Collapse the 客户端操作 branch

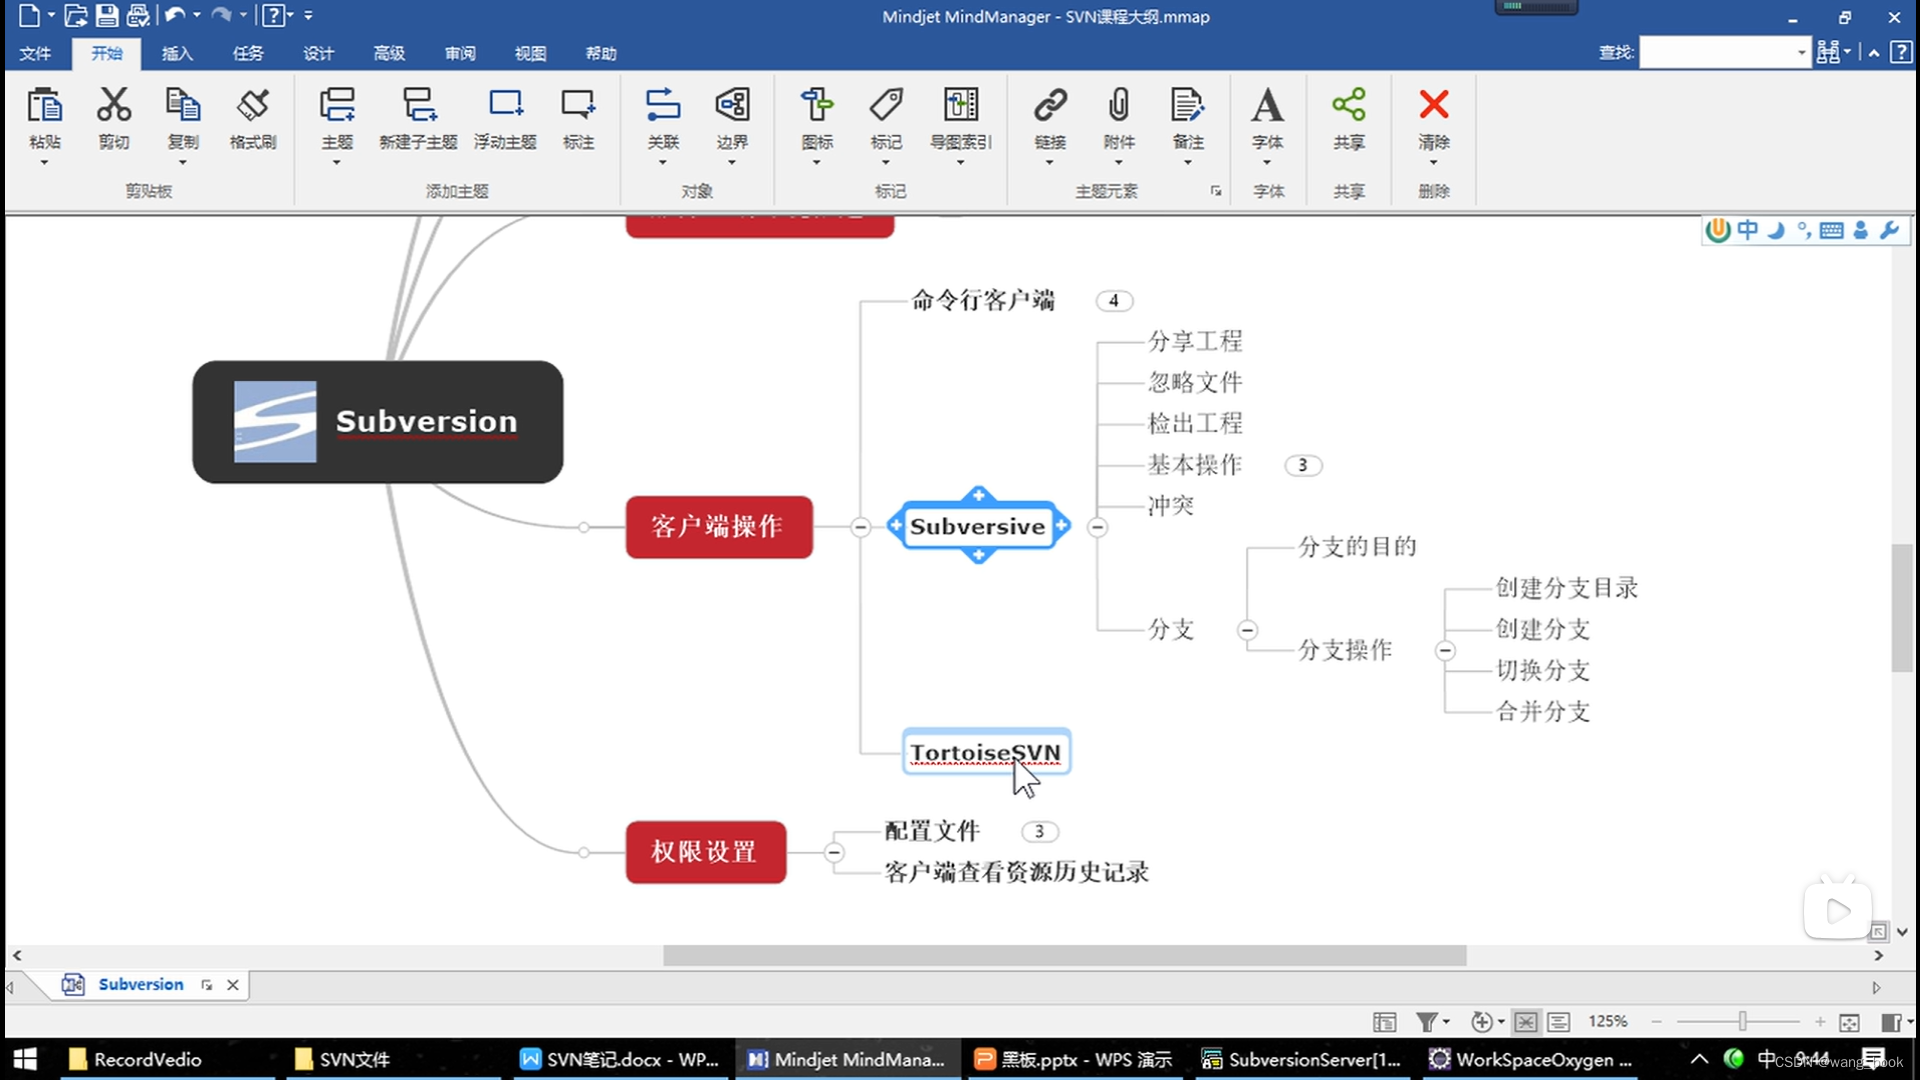(x=860, y=527)
